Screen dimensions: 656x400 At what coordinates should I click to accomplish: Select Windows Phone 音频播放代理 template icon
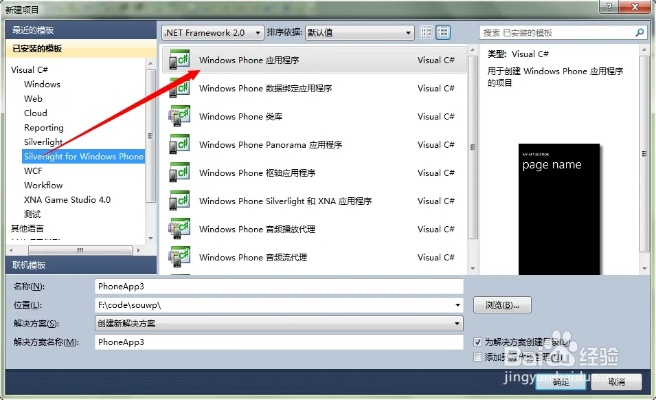point(179,229)
